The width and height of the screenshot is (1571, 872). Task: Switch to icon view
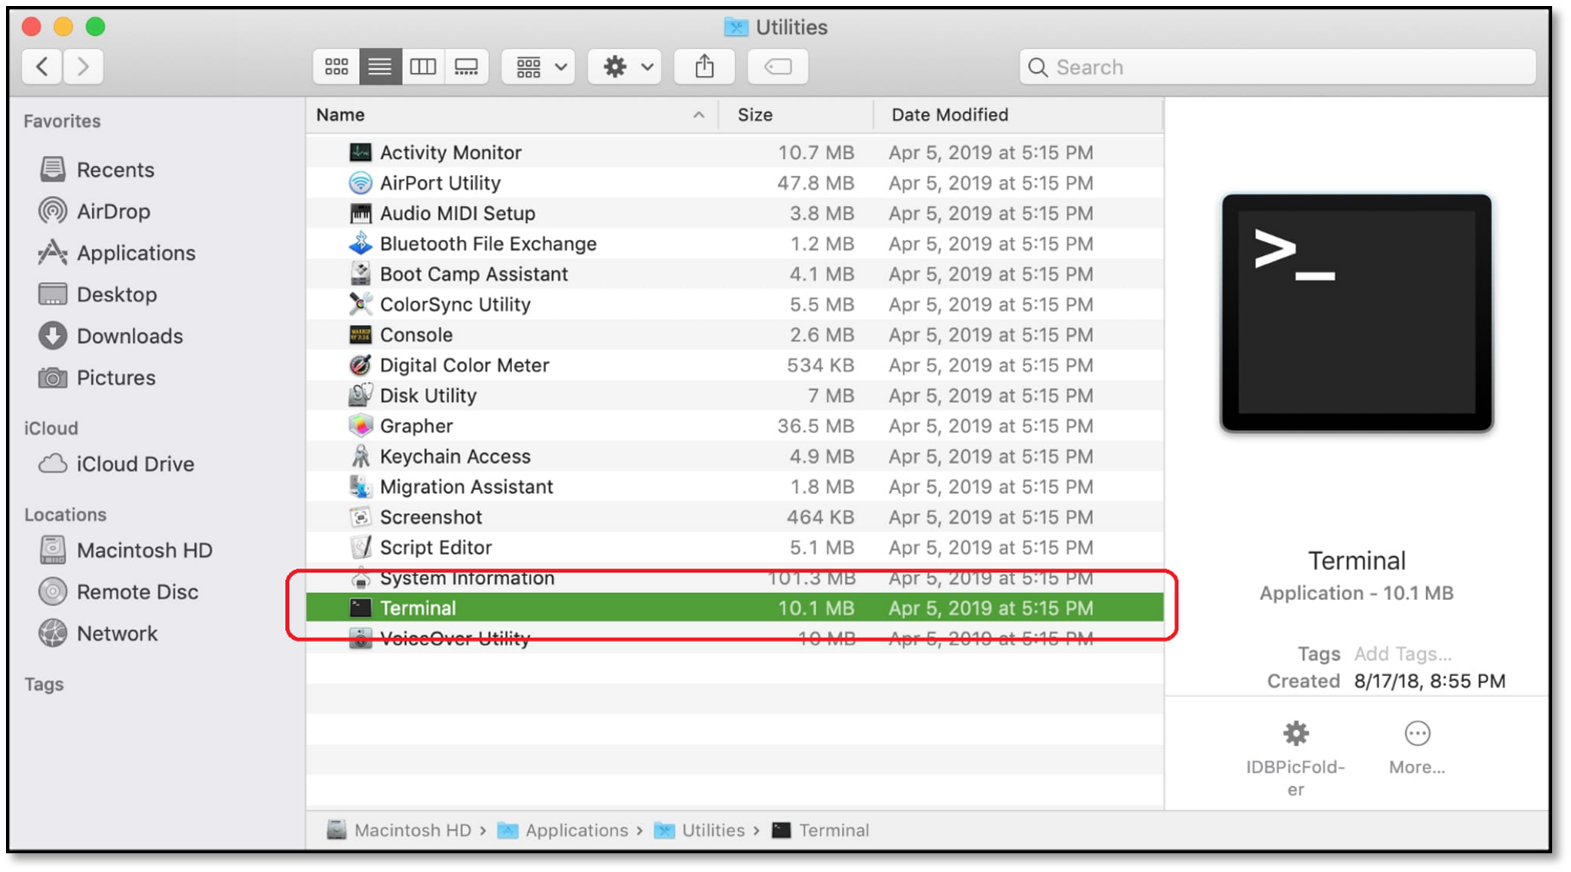pyautogui.click(x=337, y=67)
